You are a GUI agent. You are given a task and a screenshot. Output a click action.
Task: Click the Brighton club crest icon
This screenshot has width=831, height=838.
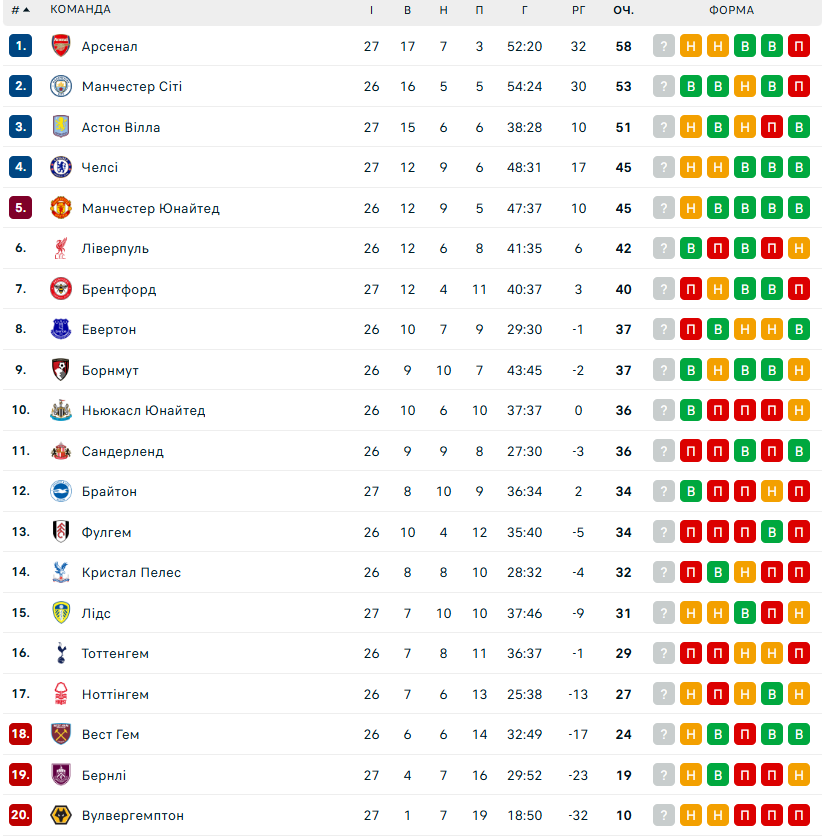[61, 491]
